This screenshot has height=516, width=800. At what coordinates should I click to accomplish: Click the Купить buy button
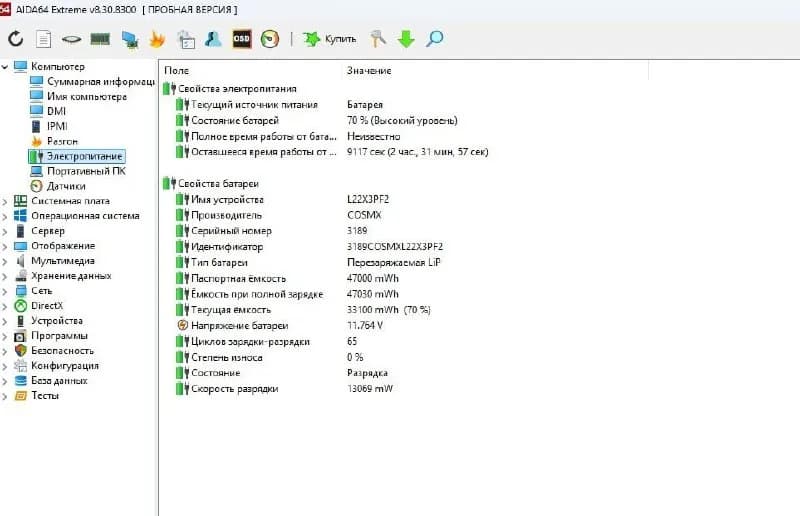[330, 39]
